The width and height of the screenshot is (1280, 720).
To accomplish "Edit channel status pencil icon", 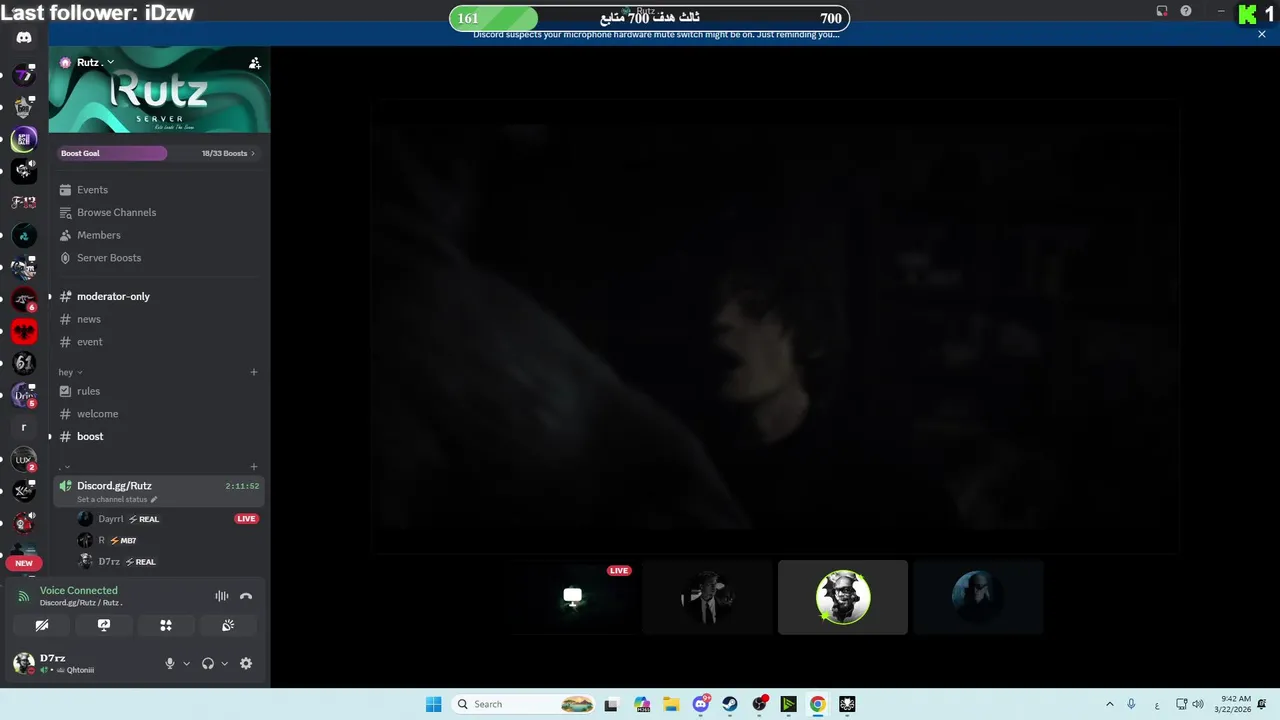I will (x=154, y=499).
